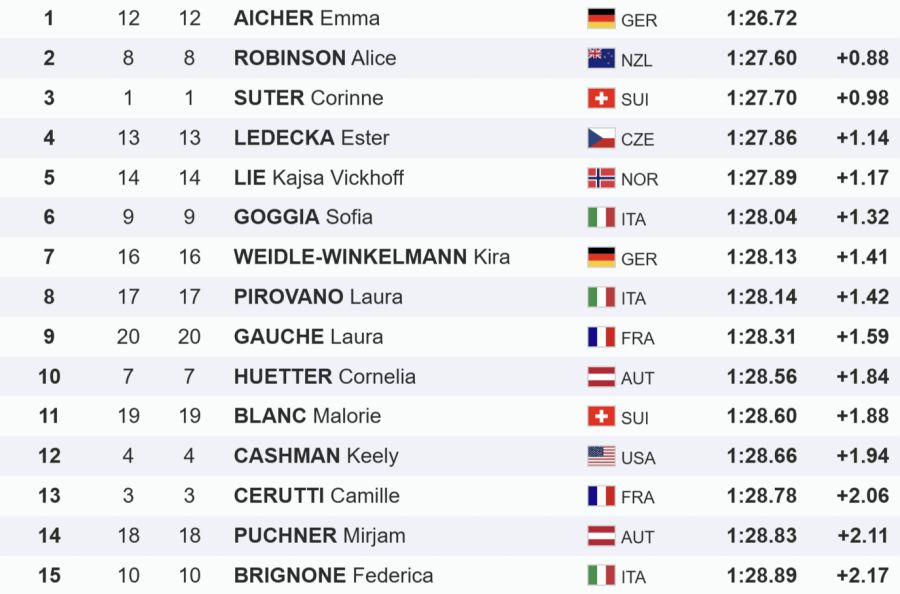The image size is (900, 594).
Task: Open AICHER Emma's athlete profile
Action: (x=306, y=18)
